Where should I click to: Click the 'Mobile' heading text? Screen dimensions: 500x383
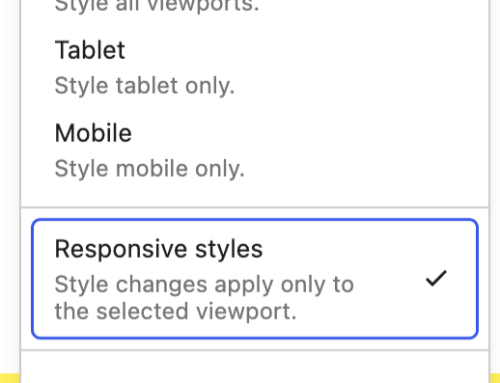(x=93, y=133)
